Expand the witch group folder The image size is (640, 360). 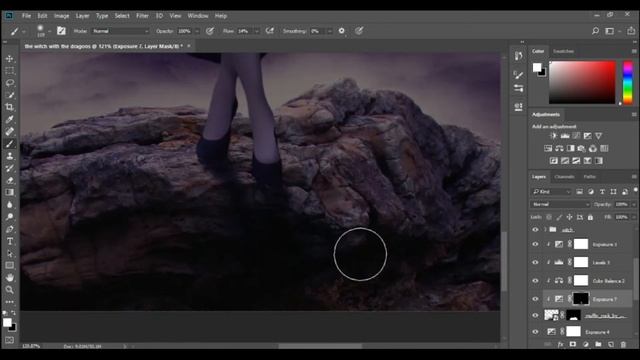(x=545, y=229)
